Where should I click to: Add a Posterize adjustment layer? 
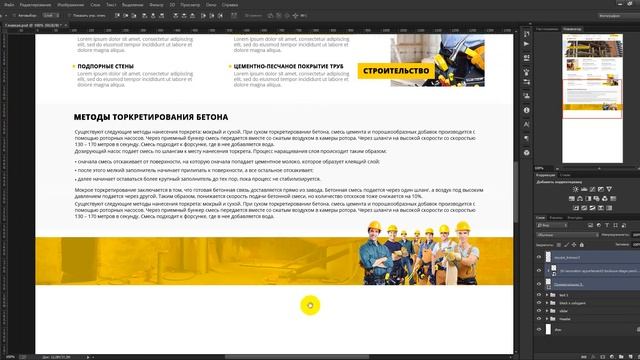click(x=584, y=208)
